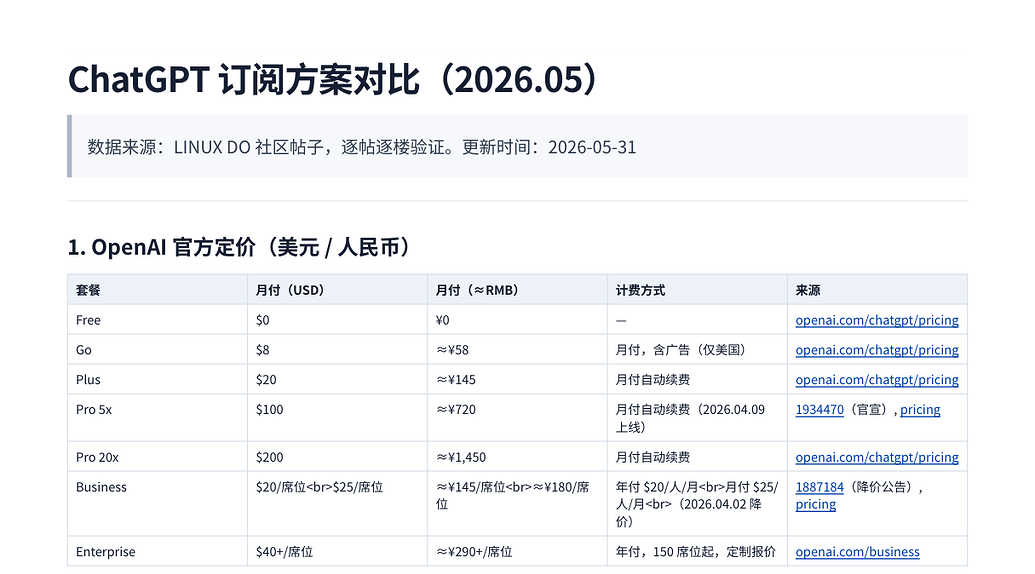Click the 套餐 column header
The height and width of the screenshot is (574, 1035).
(157, 290)
